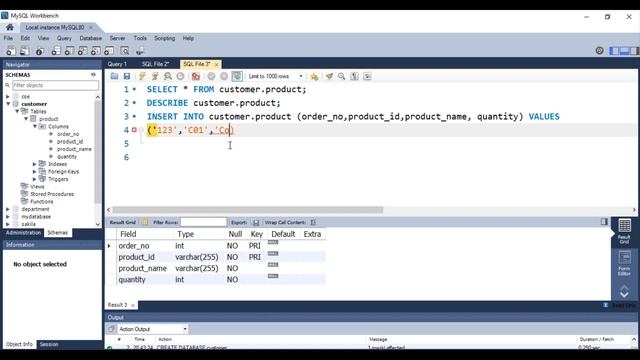This screenshot has width=640, height=360.
Task: Open the find magnifier icon in editor toolbar
Action: [x=342, y=76]
